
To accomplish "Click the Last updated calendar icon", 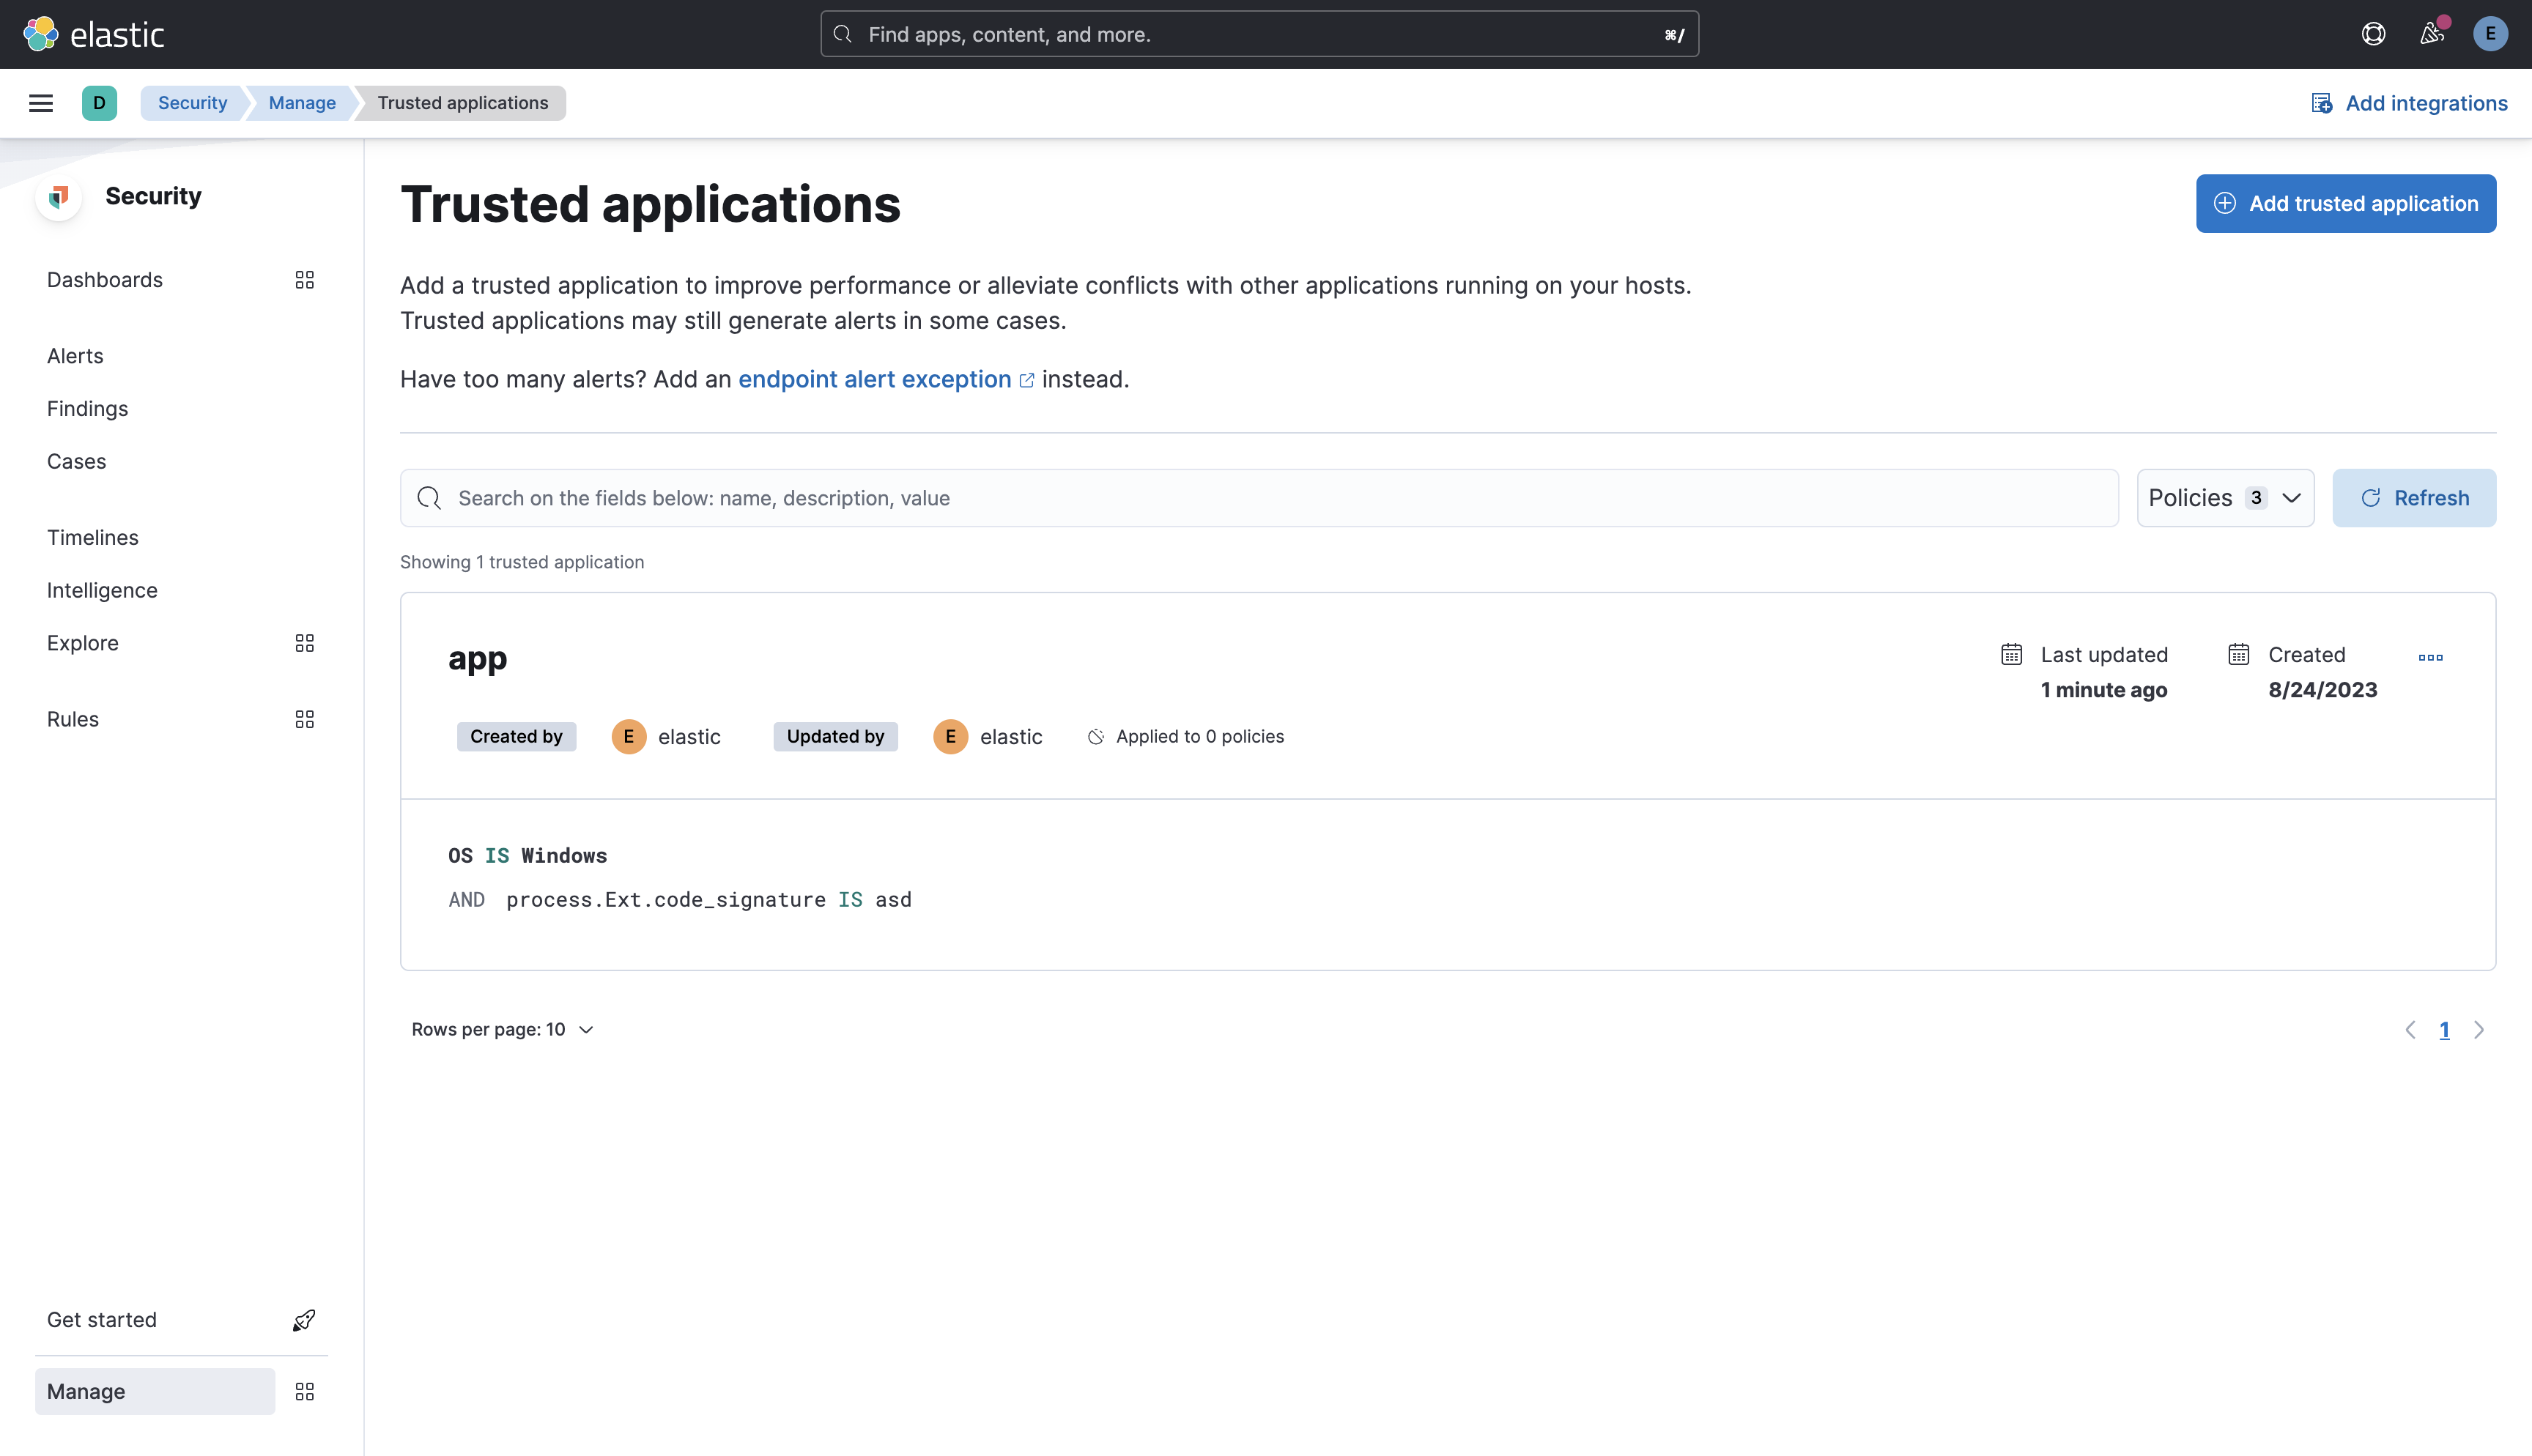I will click(2011, 654).
